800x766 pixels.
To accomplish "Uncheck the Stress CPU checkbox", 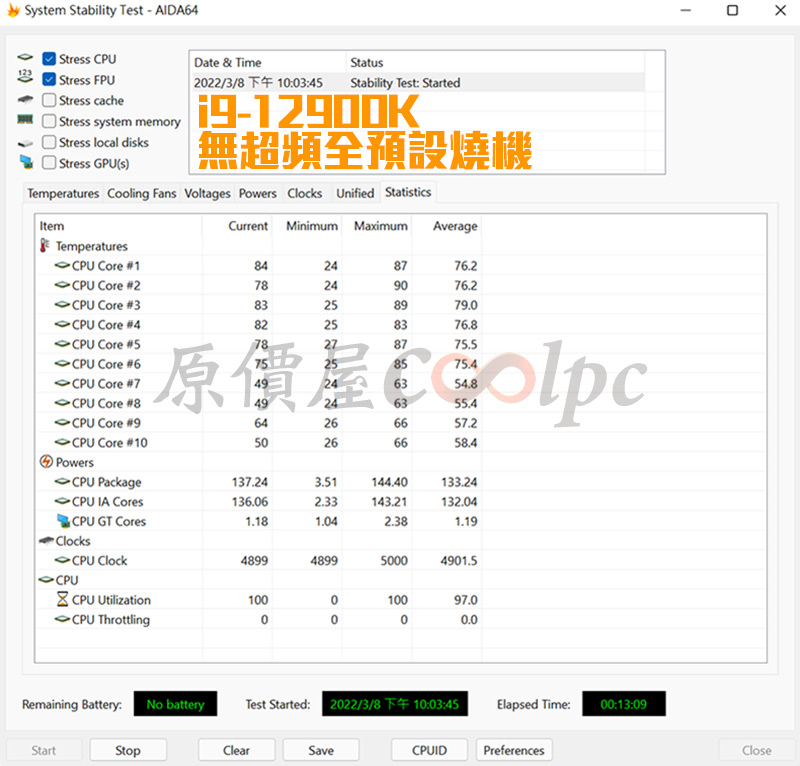I will pos(49,59).
